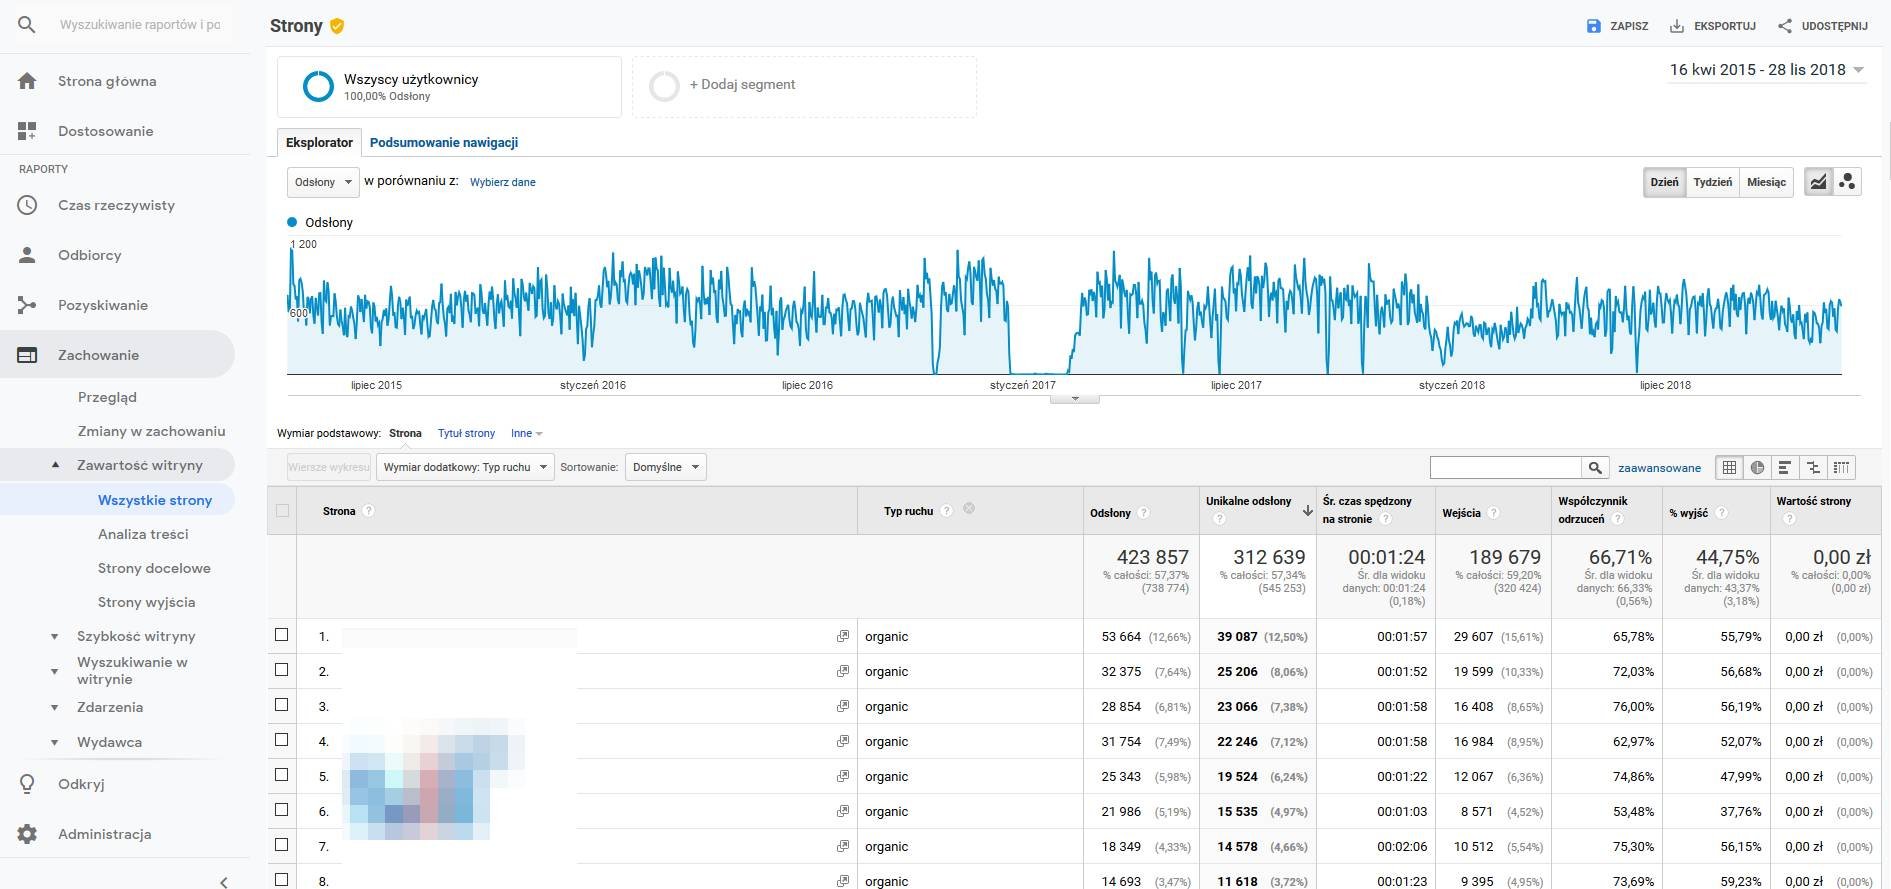Toggle the select-all checkbox in table header

point(282,511)
